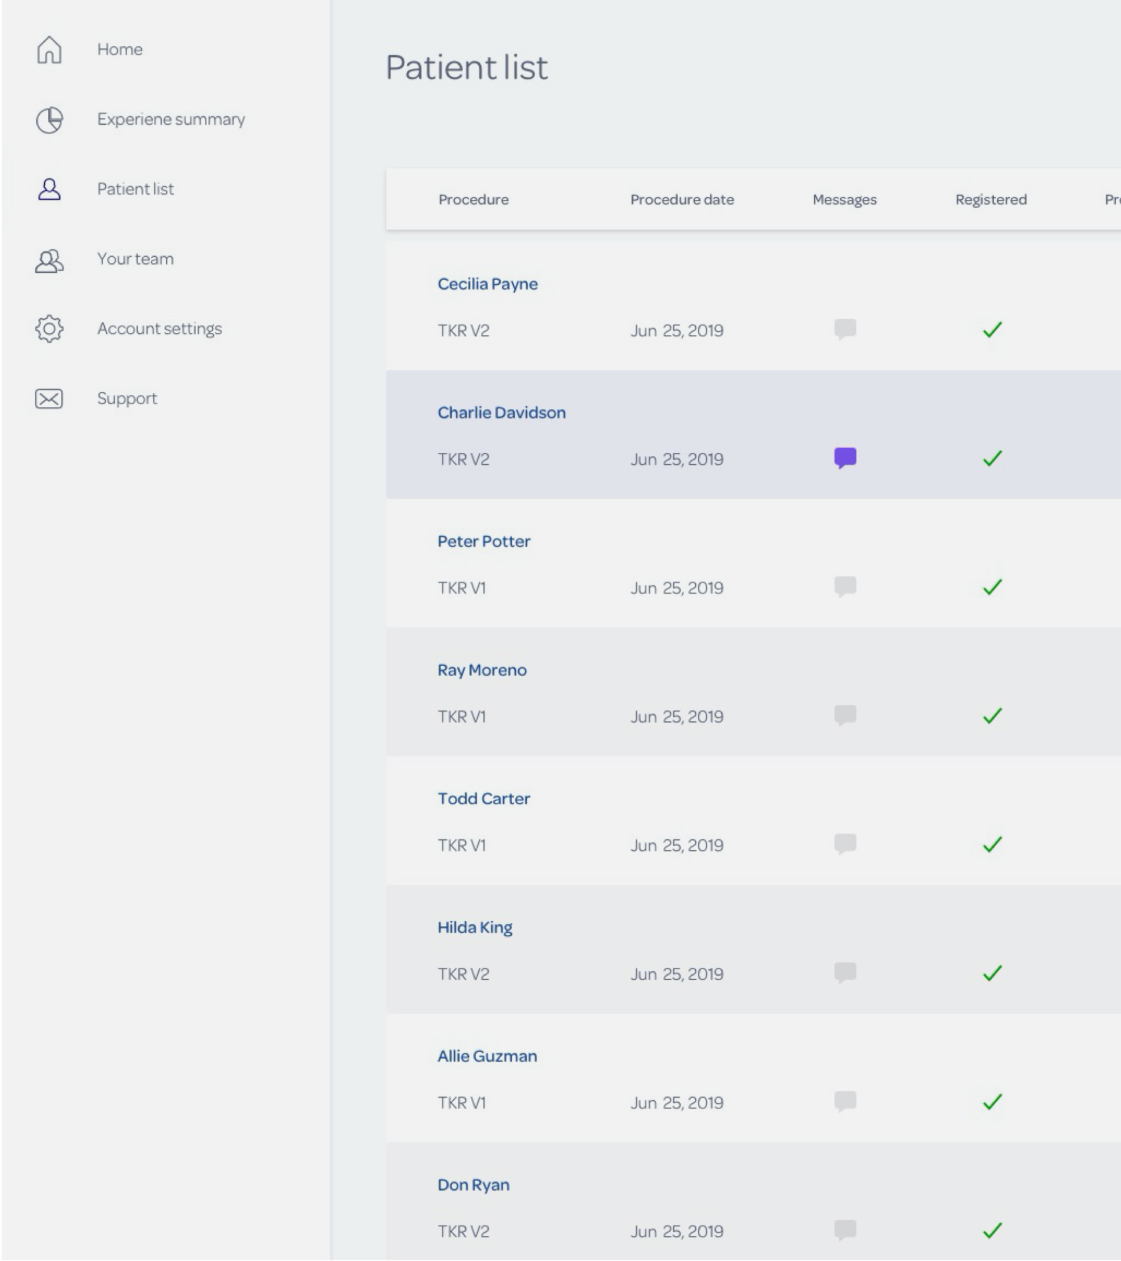Select Your team in the sidebar
The width and height of the screenshot is (1121, 1261).
point(135,259)
